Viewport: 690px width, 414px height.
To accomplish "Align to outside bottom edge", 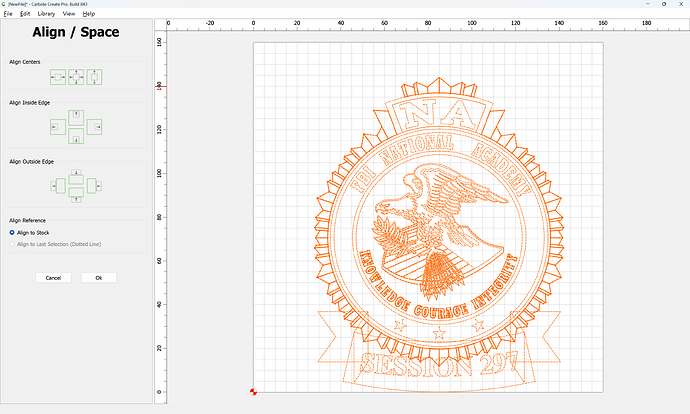I will (x=76, y=194).
